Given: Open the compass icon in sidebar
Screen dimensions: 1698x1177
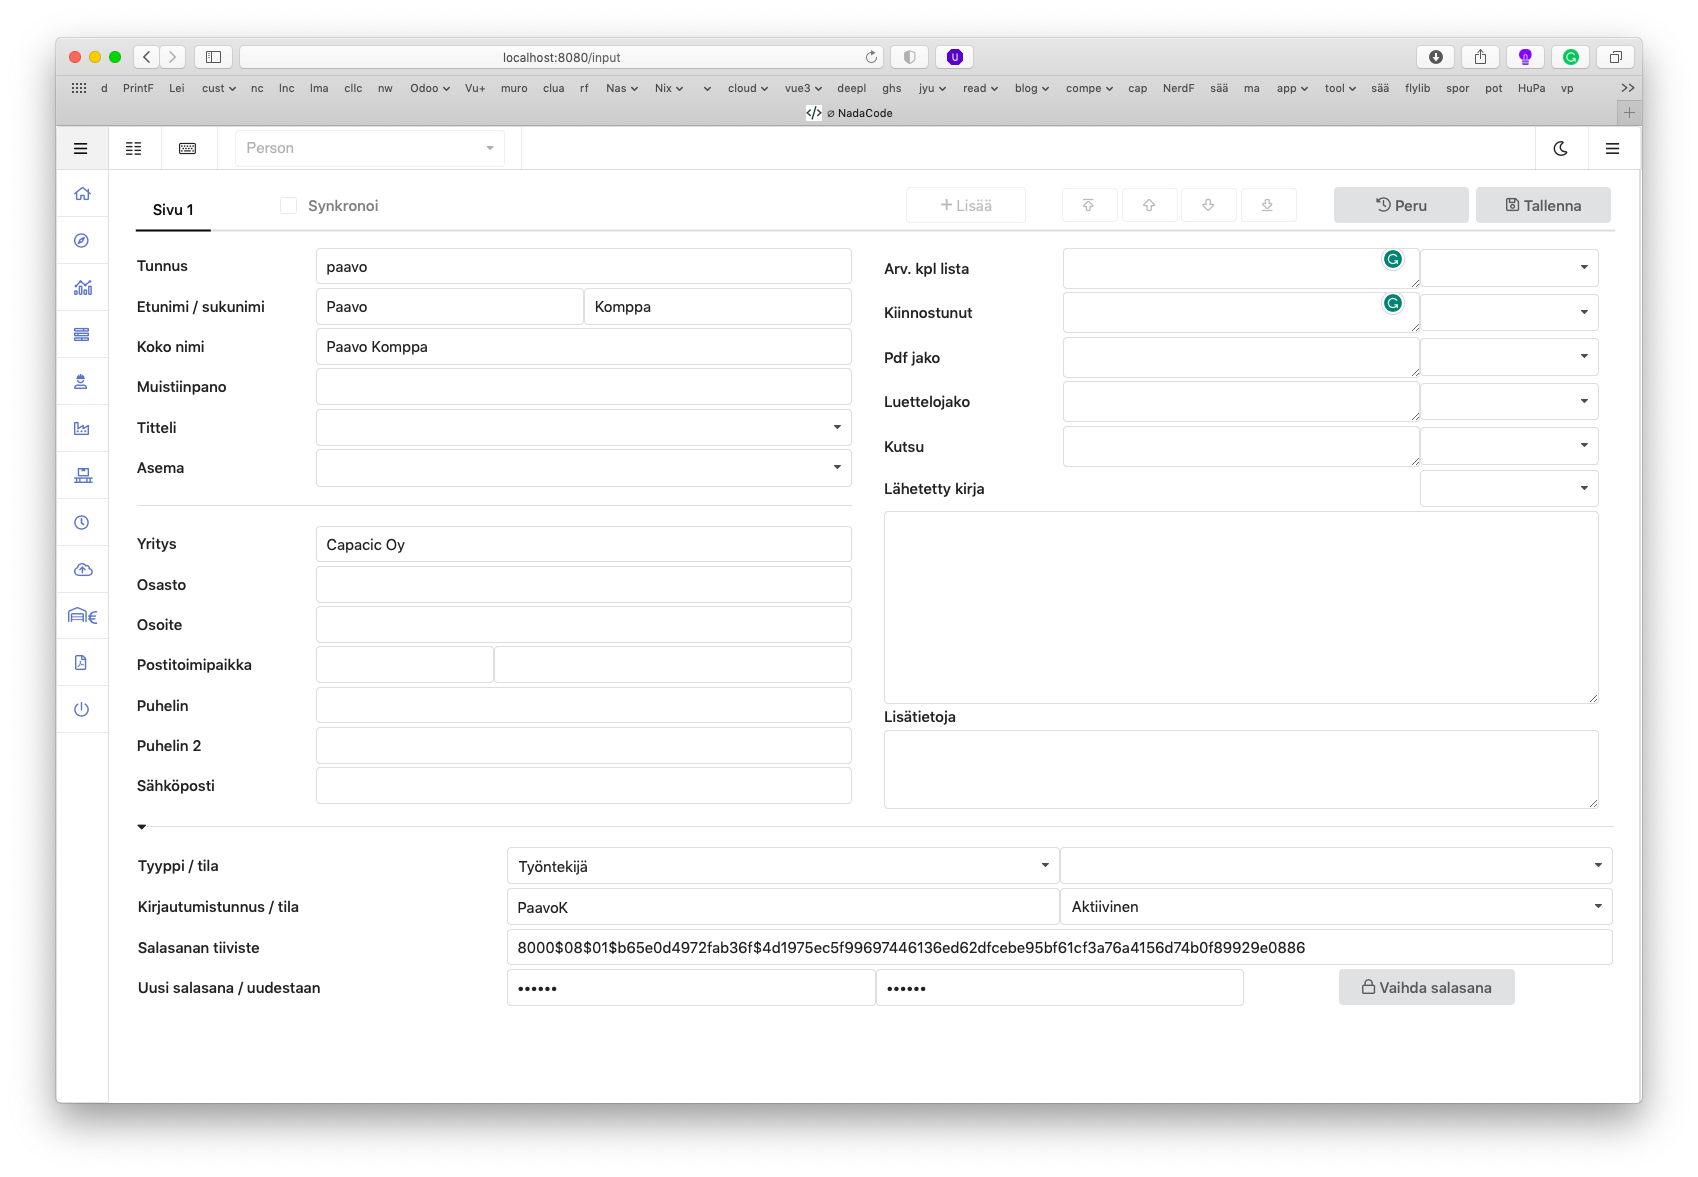Looking at the screenshot, I should click(x=82, y=241).
